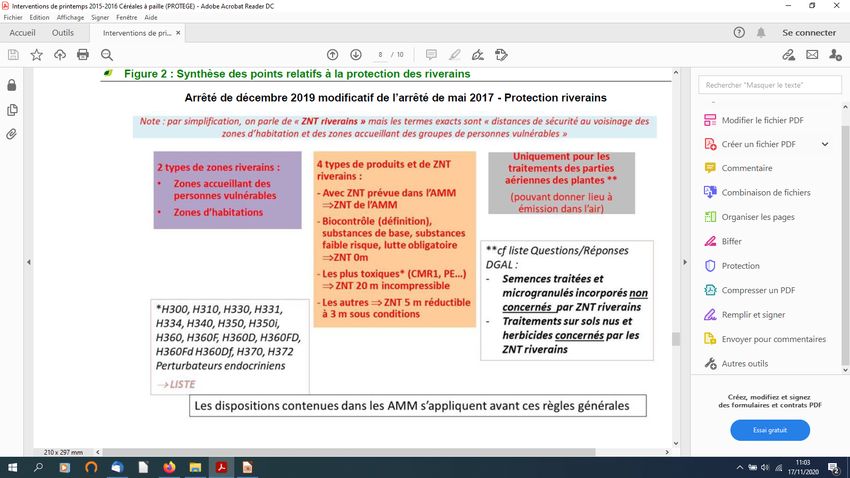The height and width of the screenshot is (478, 850).
Task: Switch to the Accueil tab
Action: 22,33
